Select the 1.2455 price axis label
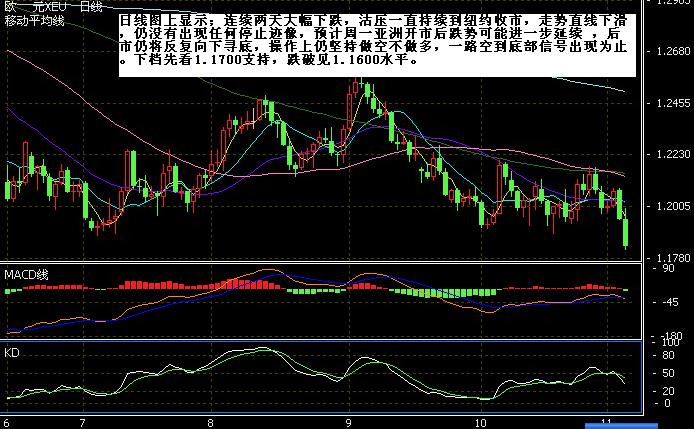Viewport: 694px width, 429px height. (674, 103)
